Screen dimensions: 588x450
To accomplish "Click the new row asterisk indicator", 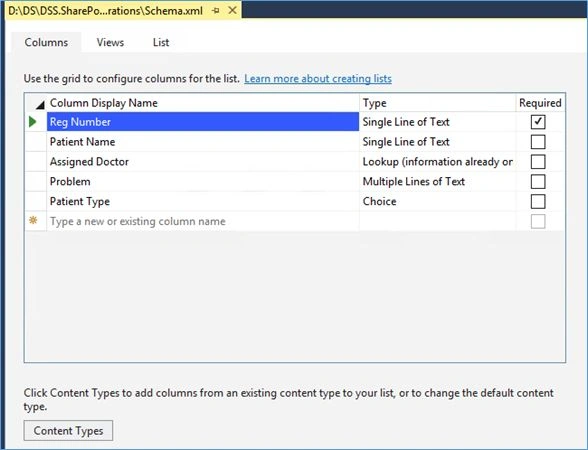I will [x=33, y=220].
